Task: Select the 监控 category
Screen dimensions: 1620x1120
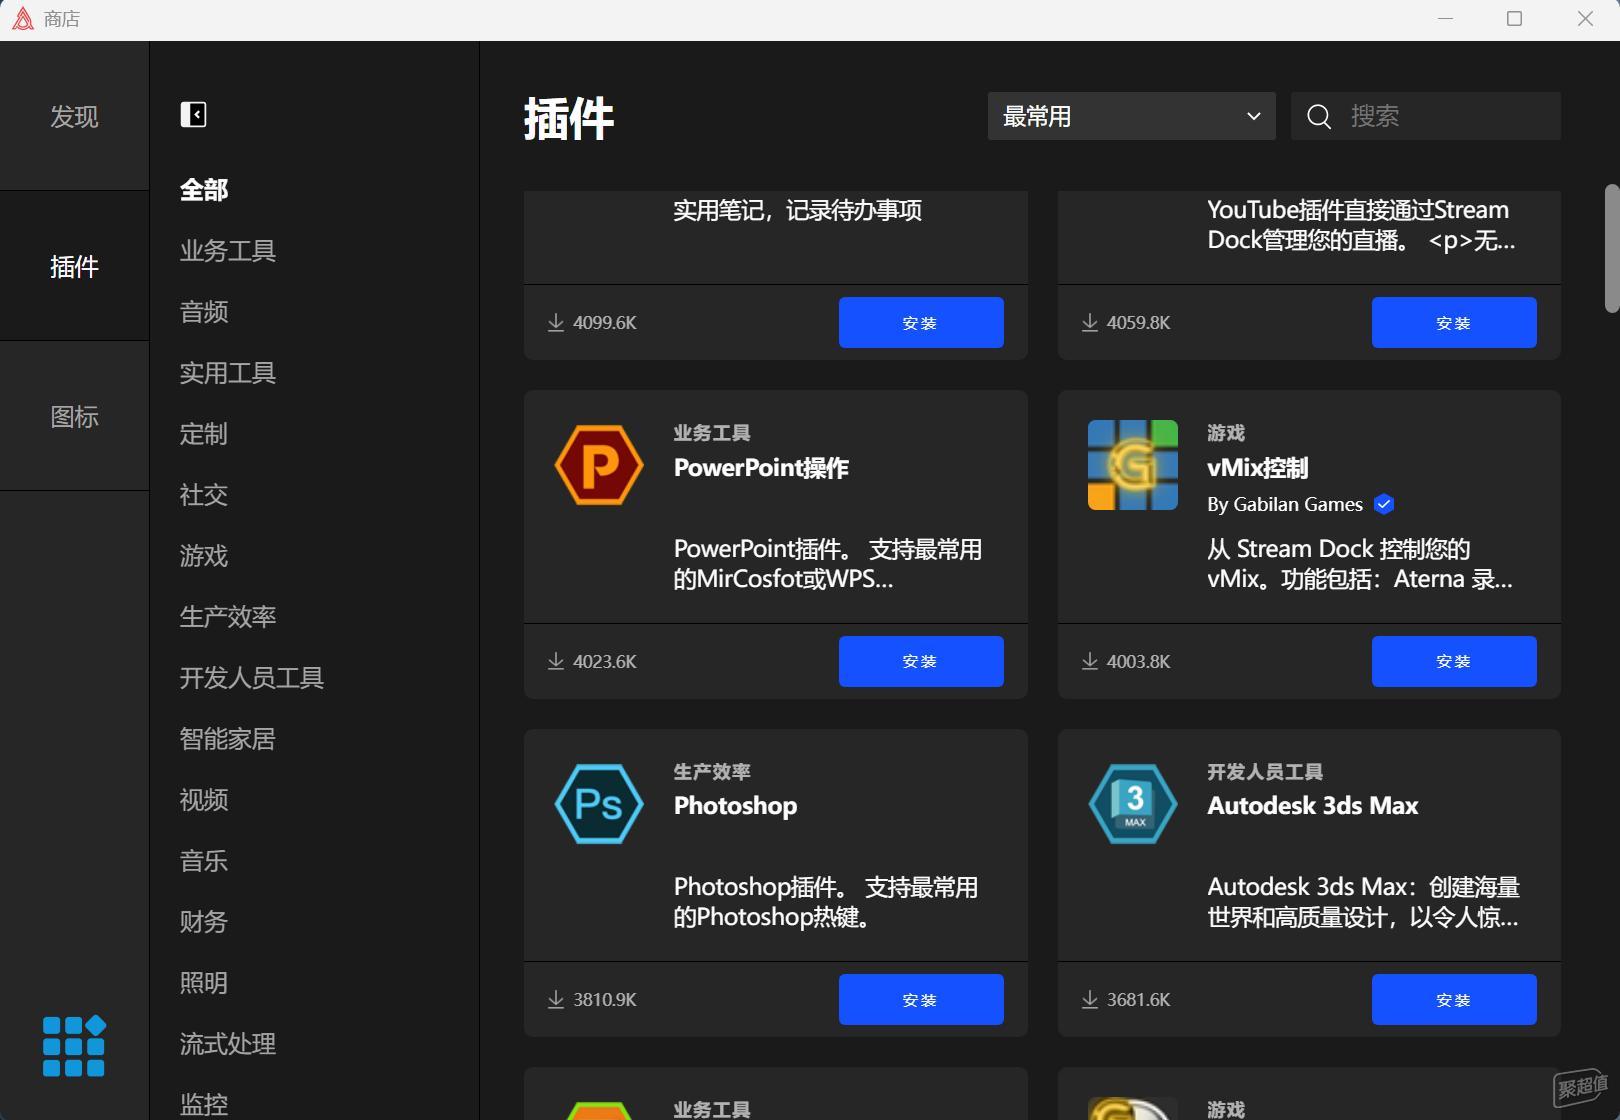Action: tap(204, 1105)
